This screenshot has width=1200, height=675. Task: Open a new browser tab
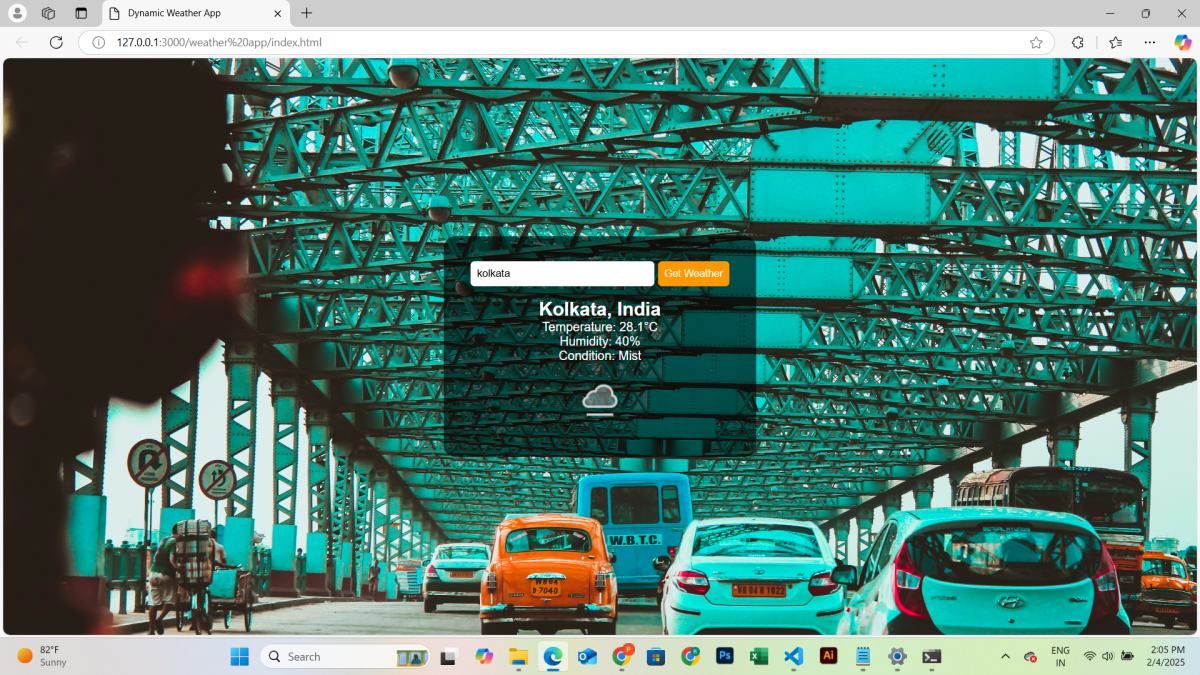[x=306, y=13]
